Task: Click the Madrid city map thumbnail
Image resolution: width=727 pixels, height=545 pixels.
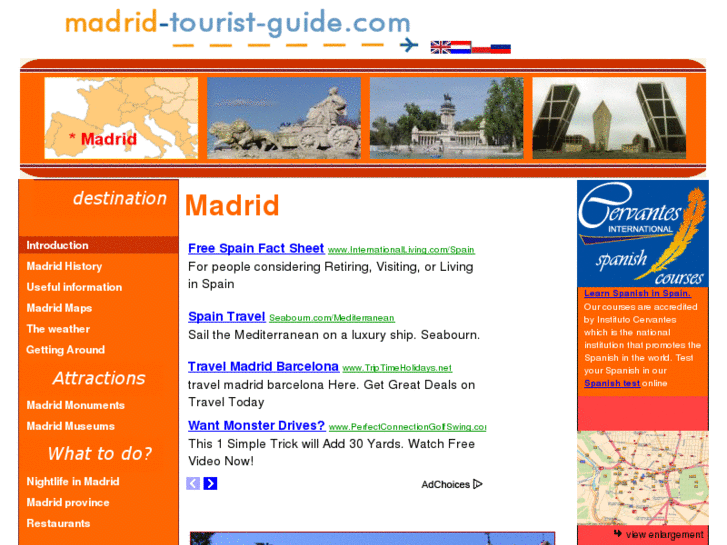Action: pyautogui.click(x=643, y=478)
